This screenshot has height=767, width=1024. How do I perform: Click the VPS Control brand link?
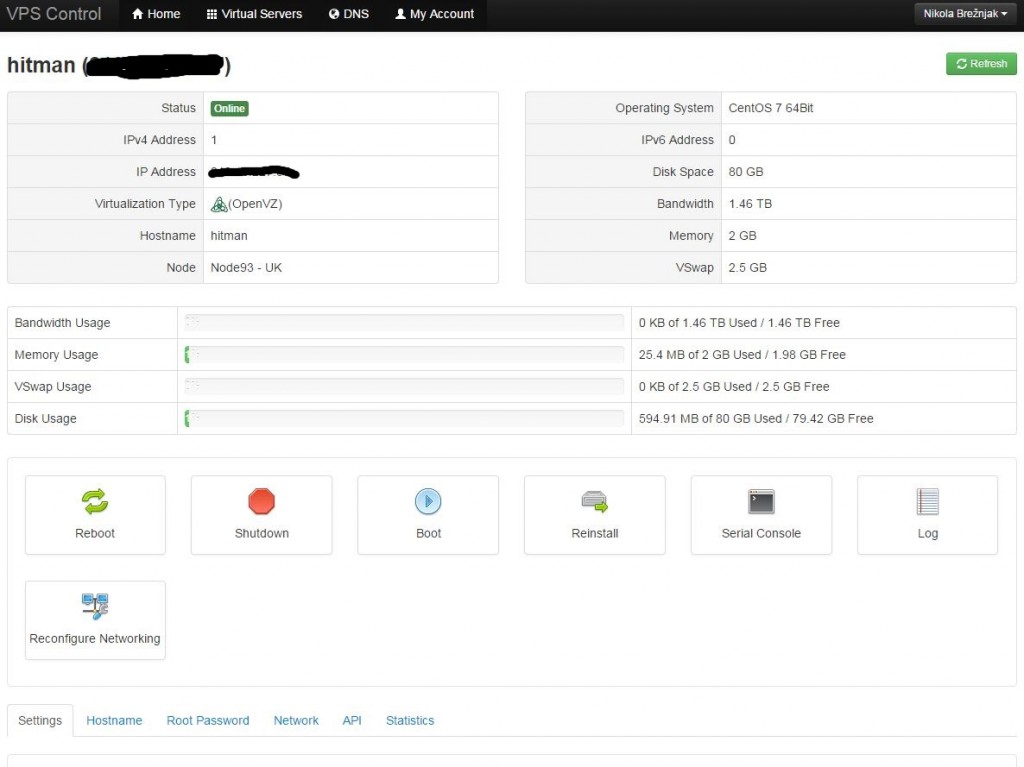point(54,14)
